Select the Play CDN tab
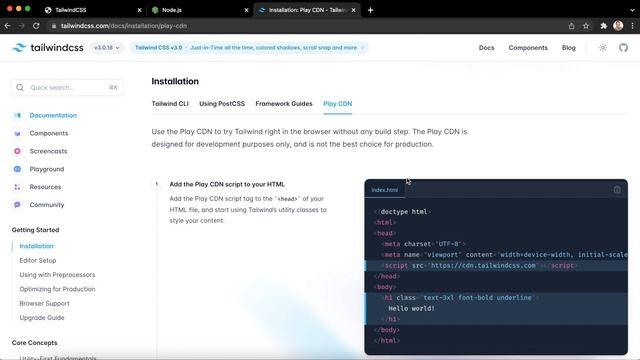This screenshot has width=640, height=360. 338,104
